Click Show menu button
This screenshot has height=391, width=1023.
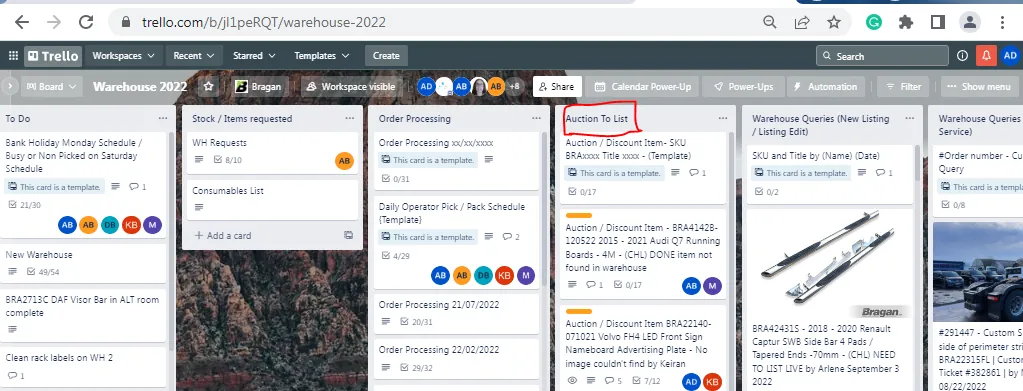tap(979, 86)
